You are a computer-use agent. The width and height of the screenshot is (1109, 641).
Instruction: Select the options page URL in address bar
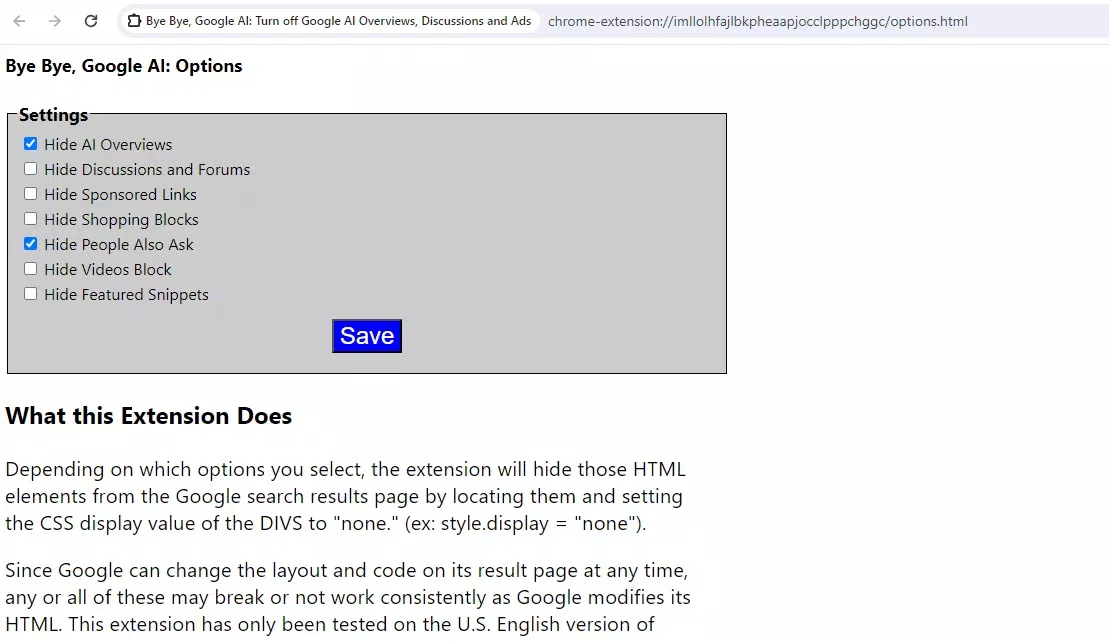pos(758,20)
